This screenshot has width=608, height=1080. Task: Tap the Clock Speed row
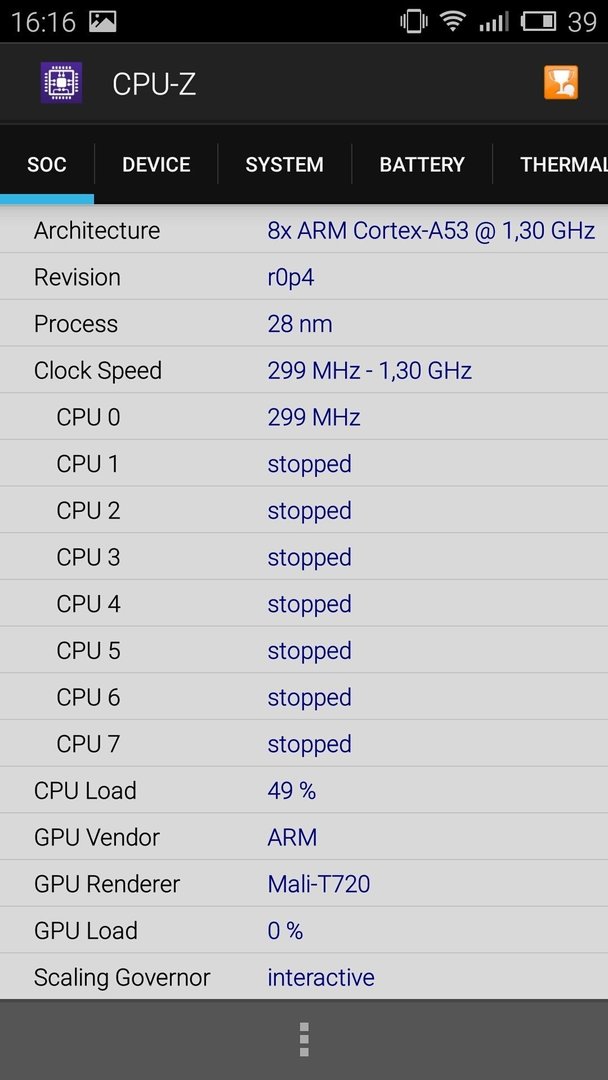pos(304,370)
